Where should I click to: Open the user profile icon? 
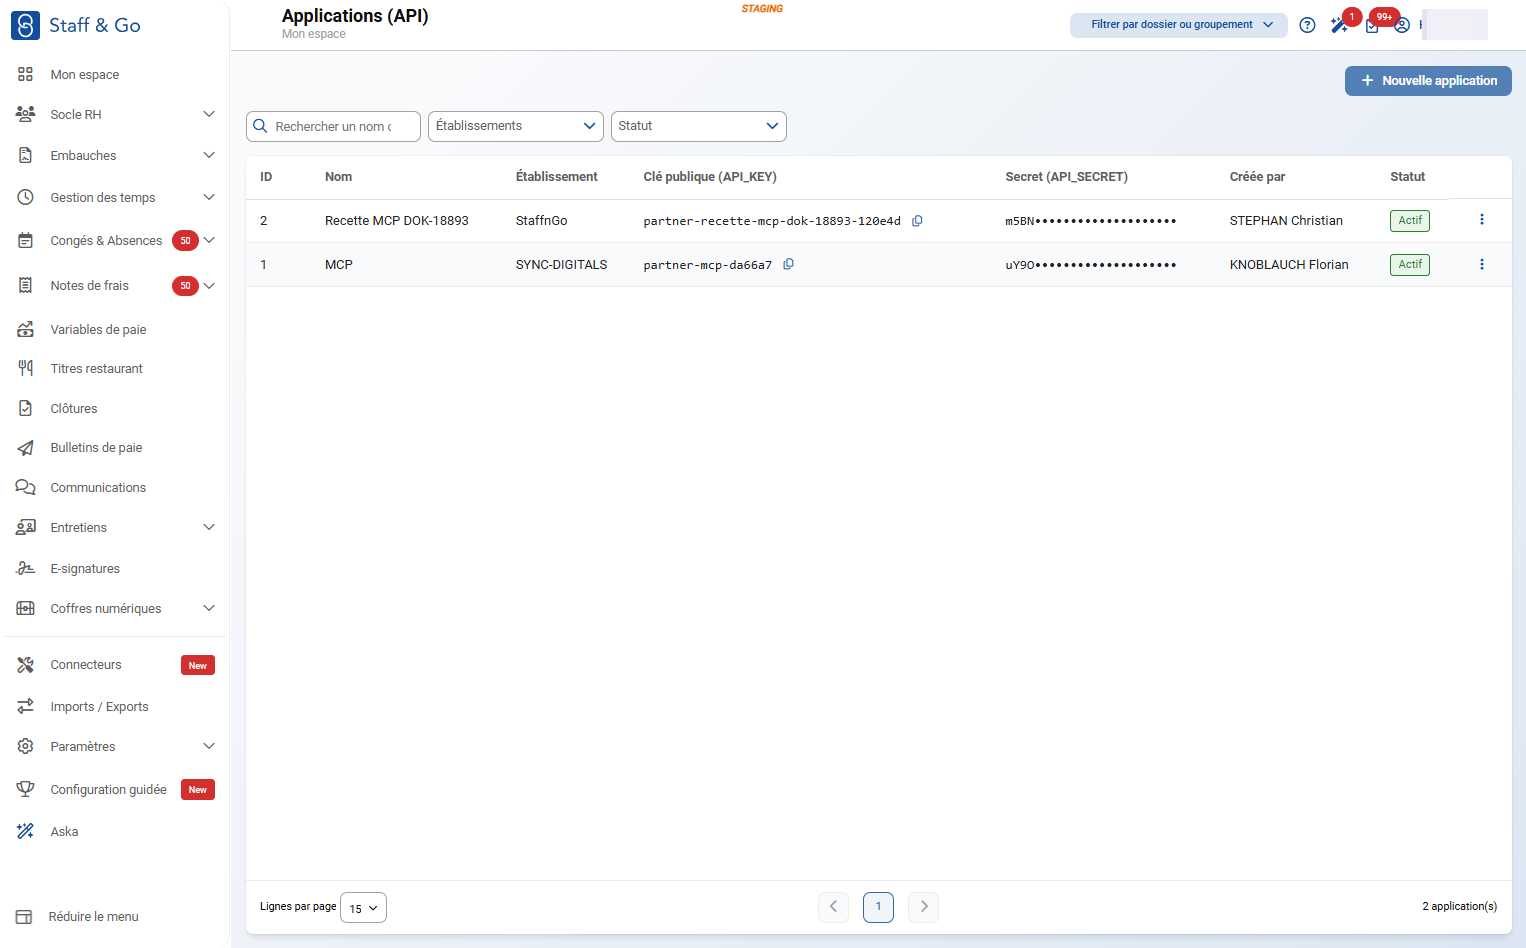pos(1402,25)
